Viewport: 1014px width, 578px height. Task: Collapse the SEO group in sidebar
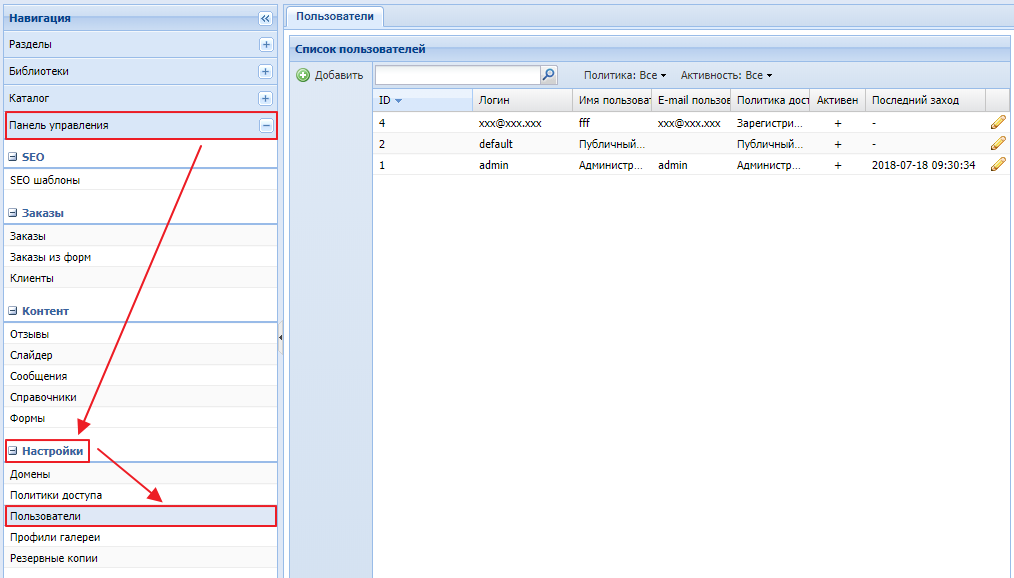click(x=13, y=158)
